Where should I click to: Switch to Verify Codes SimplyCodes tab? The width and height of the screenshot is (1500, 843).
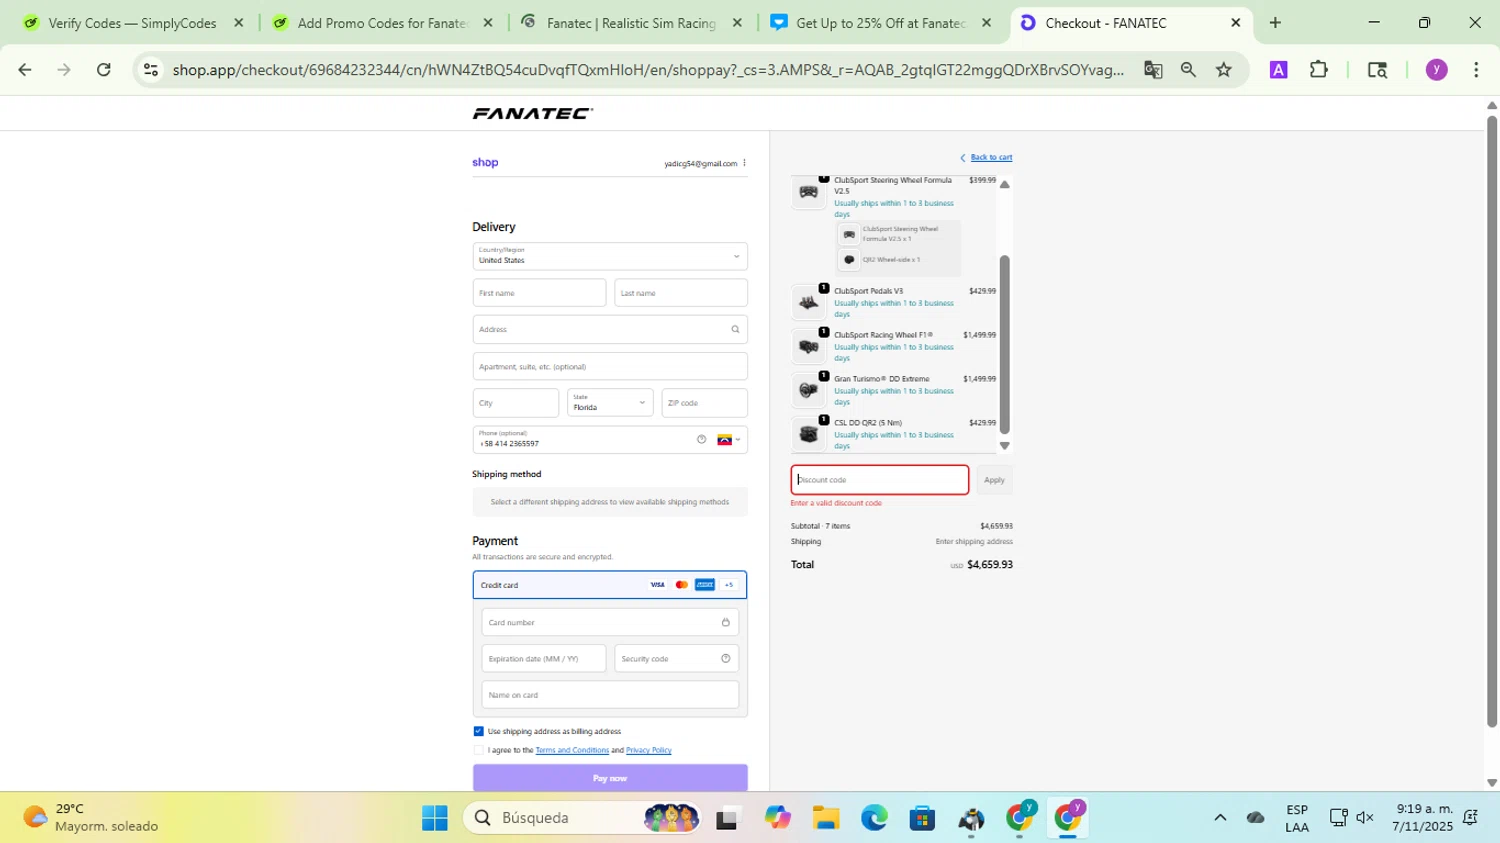133,23
